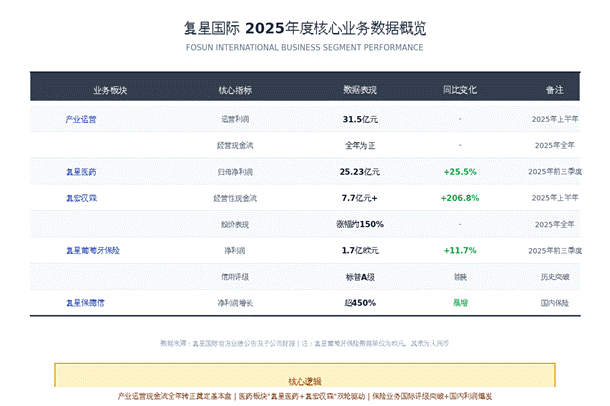Click the 核心指标 column header
610x406 pixels.
tap(235, 90)
